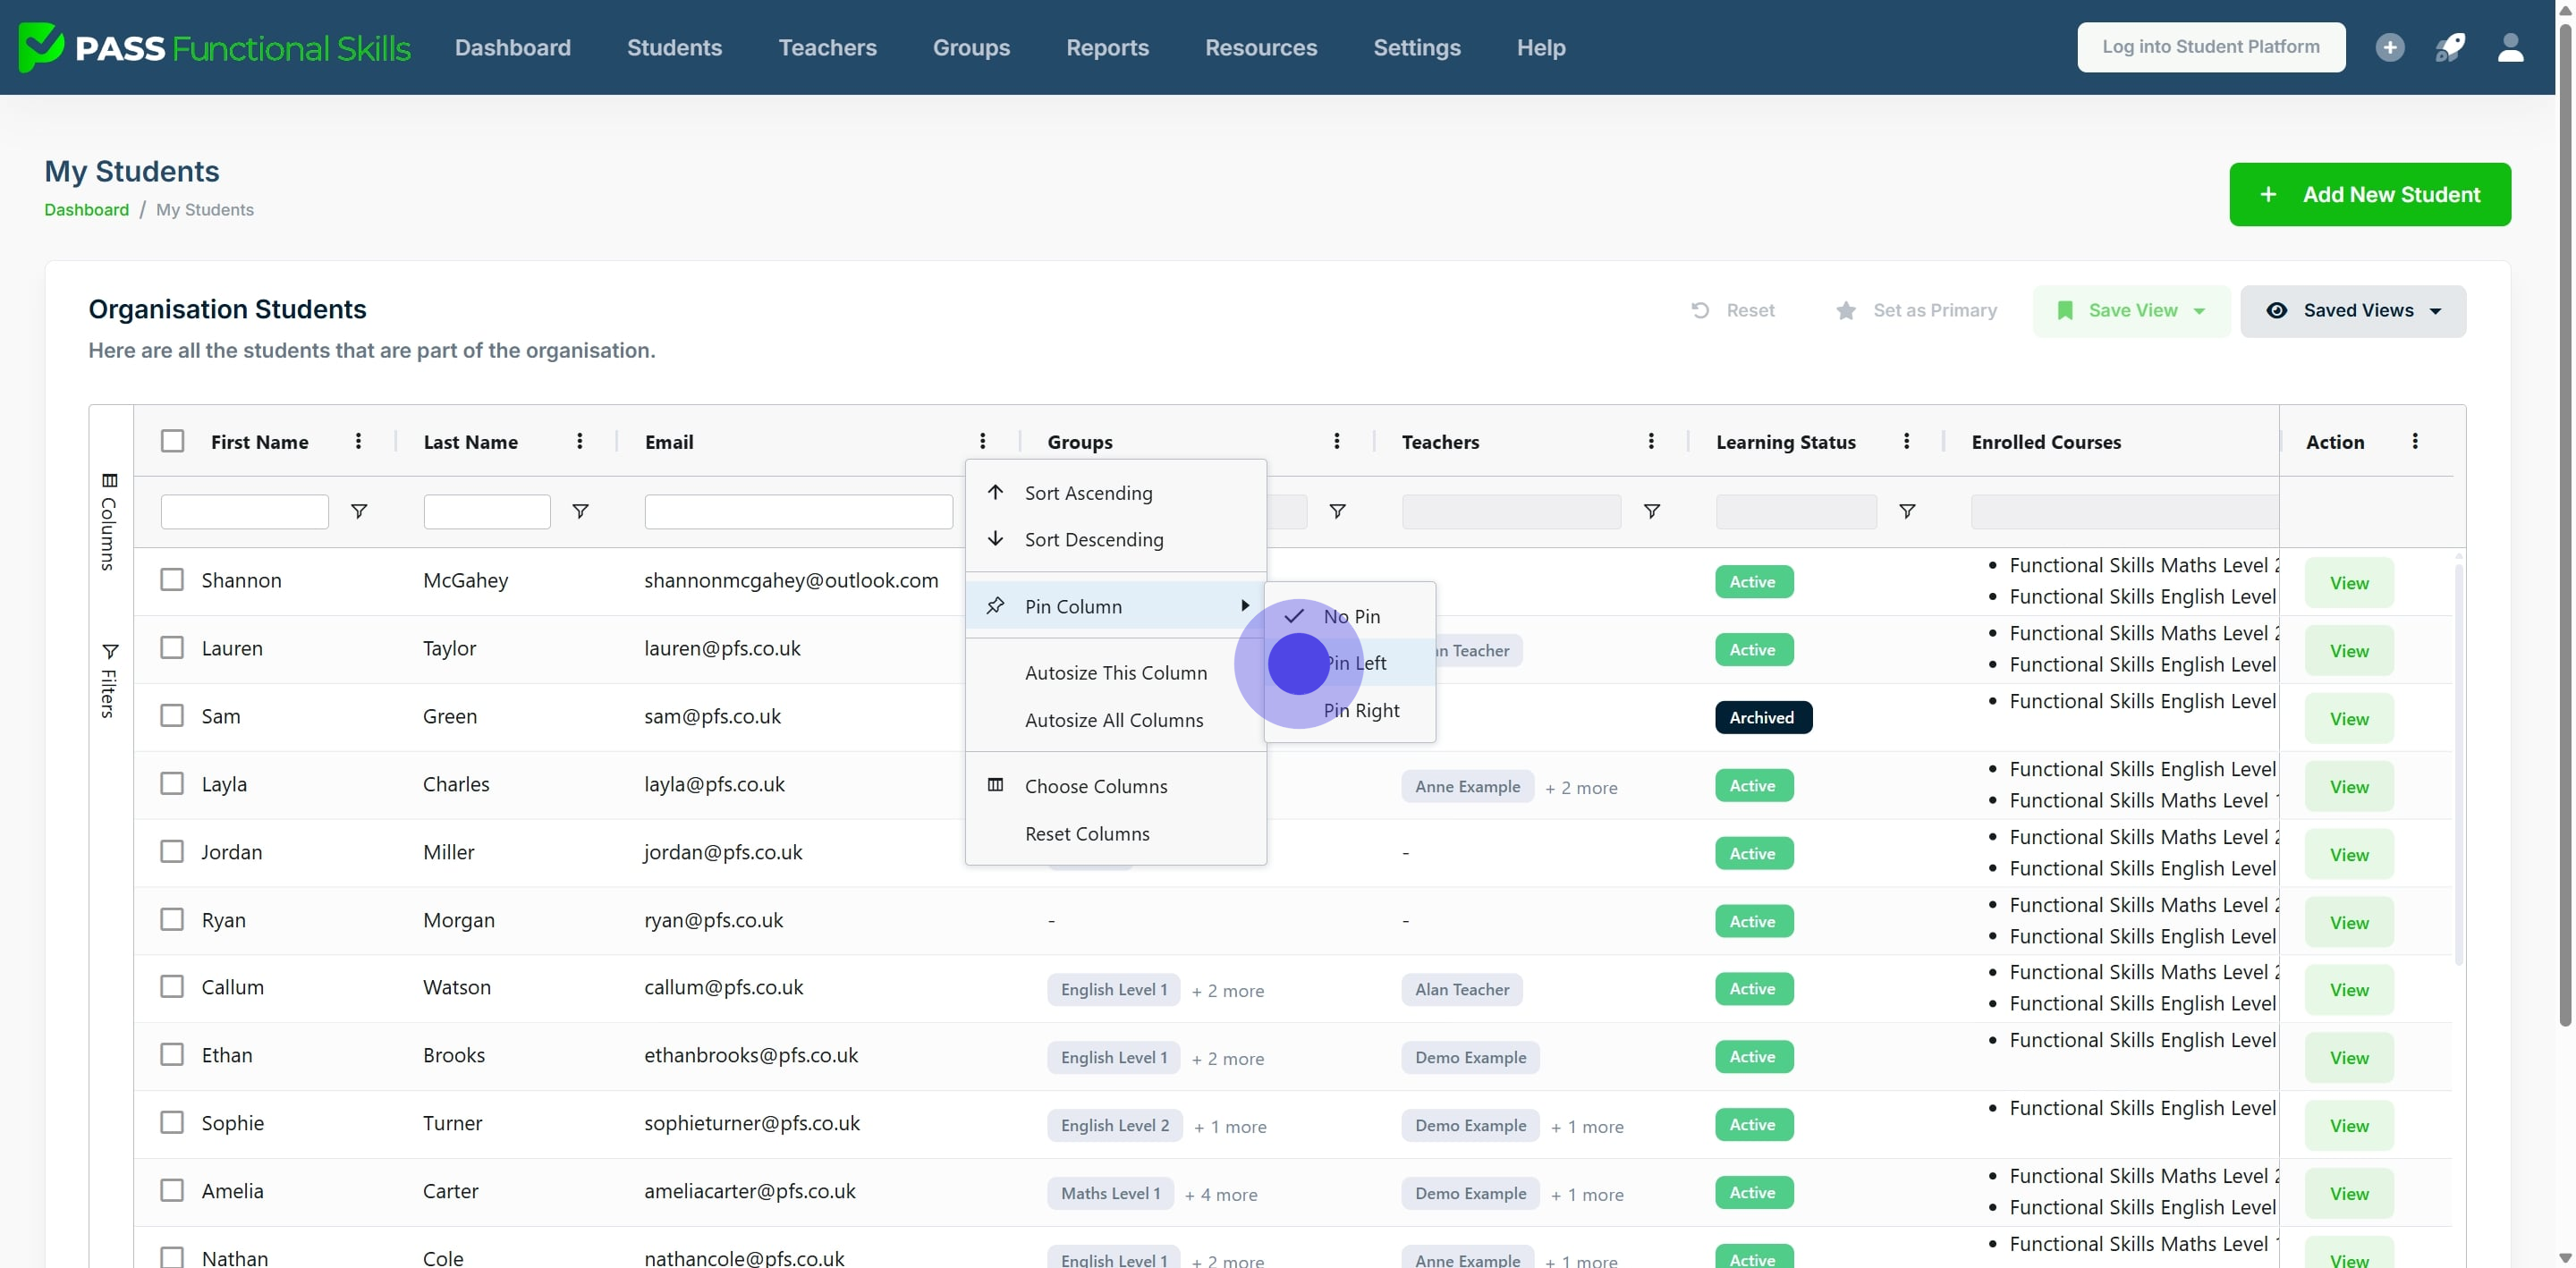Image resolution: width=2576 pixels, height=1268 pixels.
Task: Select Pin Right option
Action: tap(1350, 710)
